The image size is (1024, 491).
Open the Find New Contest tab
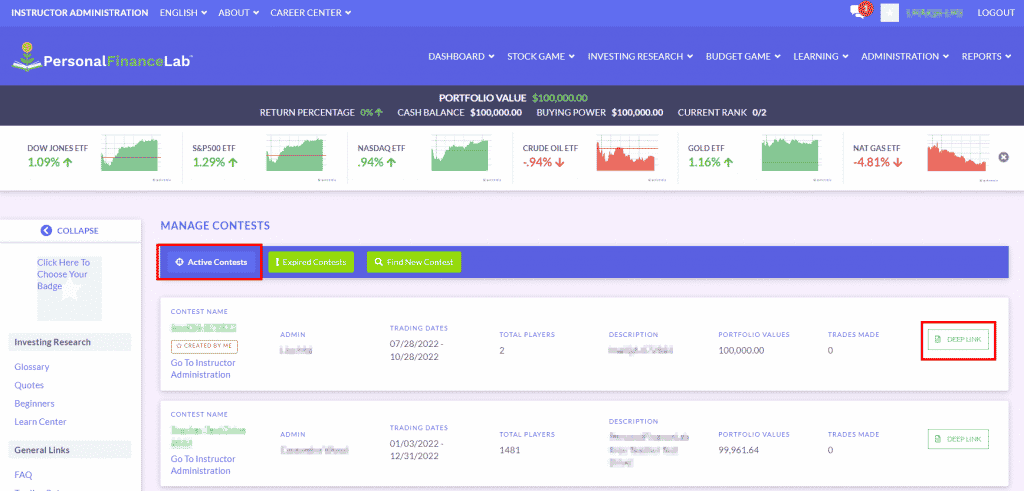tap(414, 262)
